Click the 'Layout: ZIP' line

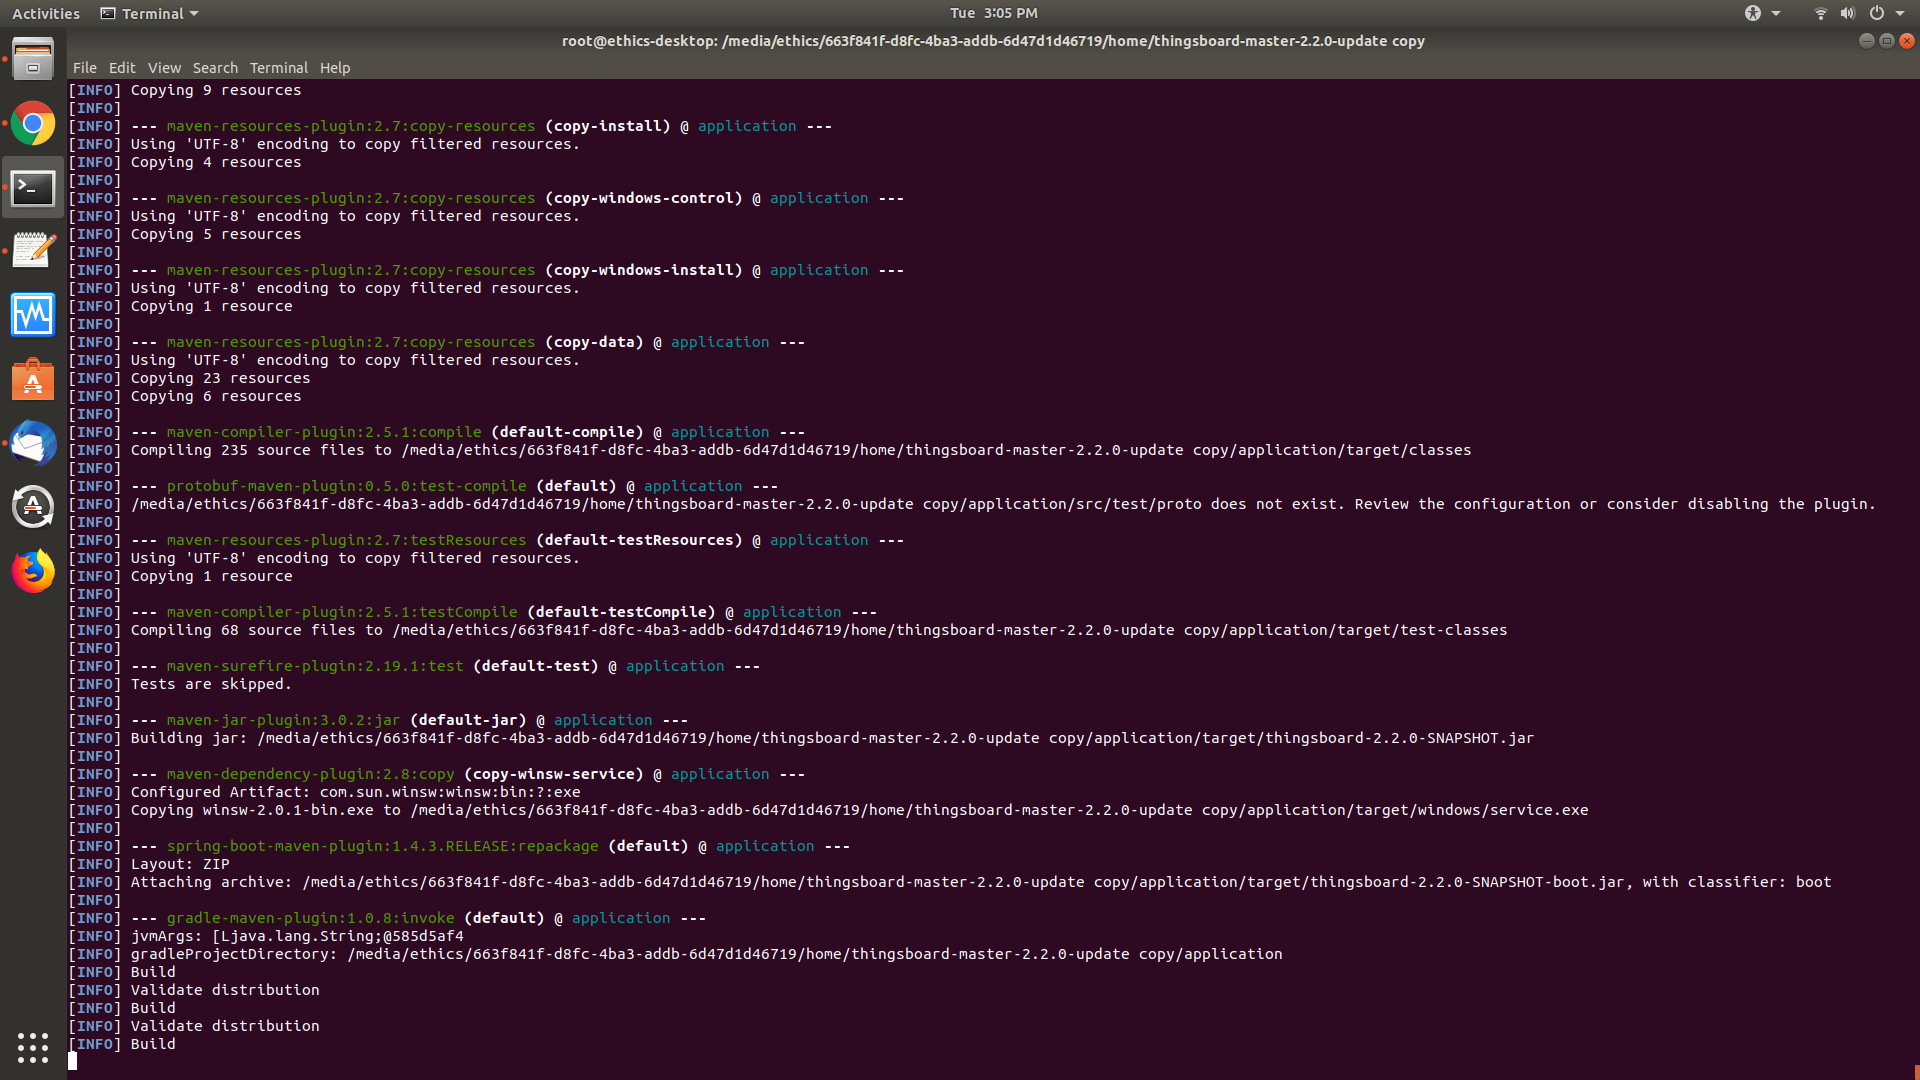149,864
